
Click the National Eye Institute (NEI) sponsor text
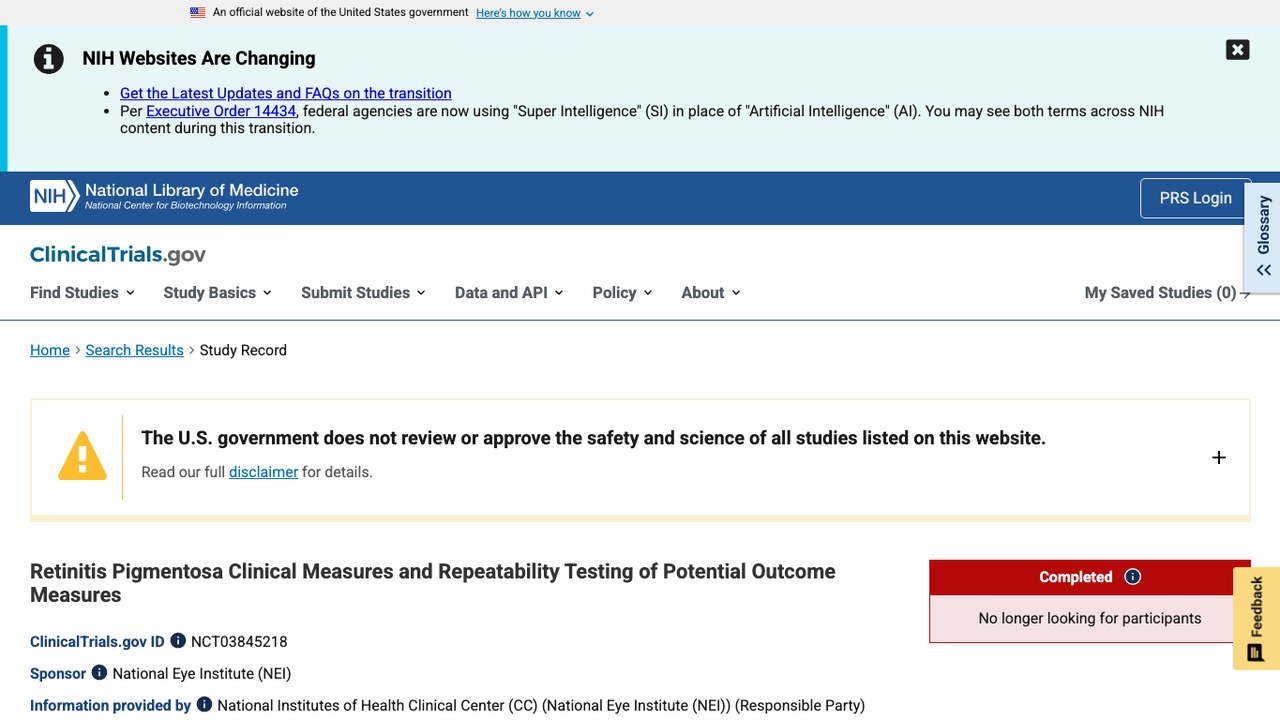[x=202, y=673]
